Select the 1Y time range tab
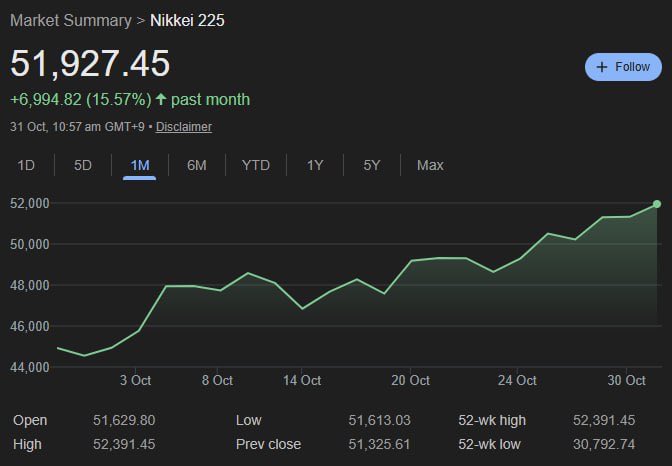 (315, 165)
